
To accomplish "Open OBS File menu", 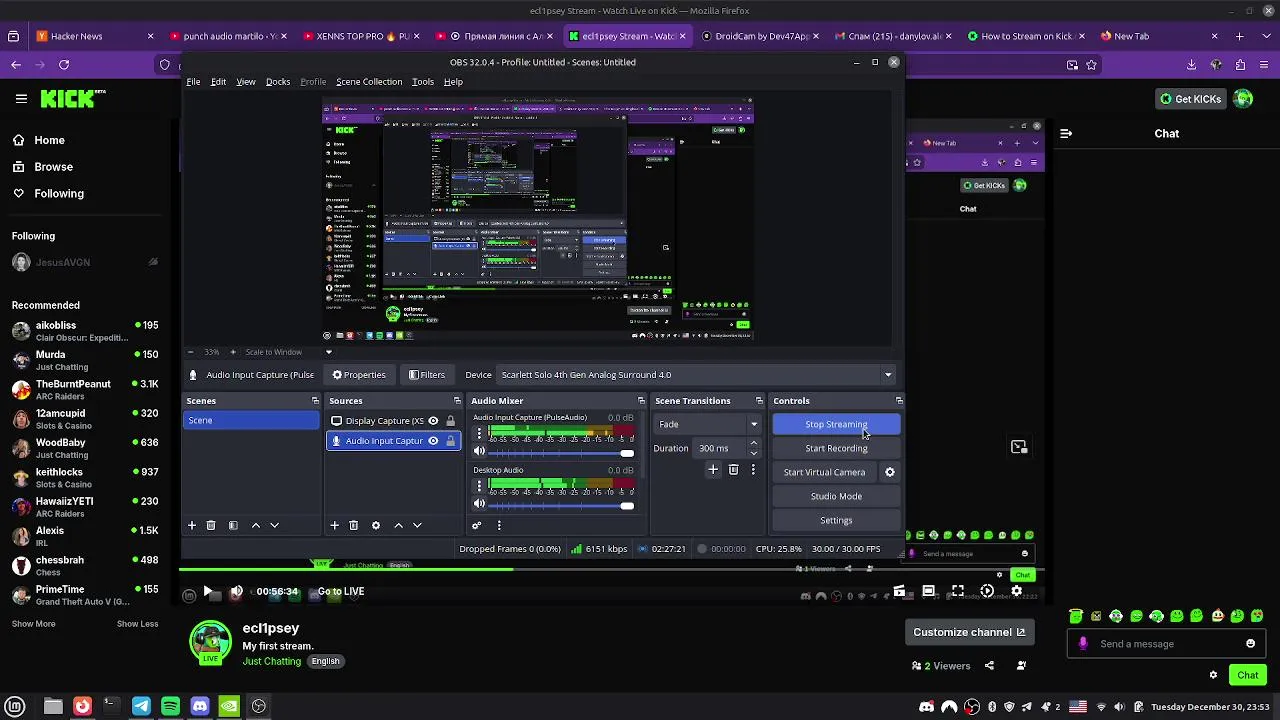I will point(193,82).
